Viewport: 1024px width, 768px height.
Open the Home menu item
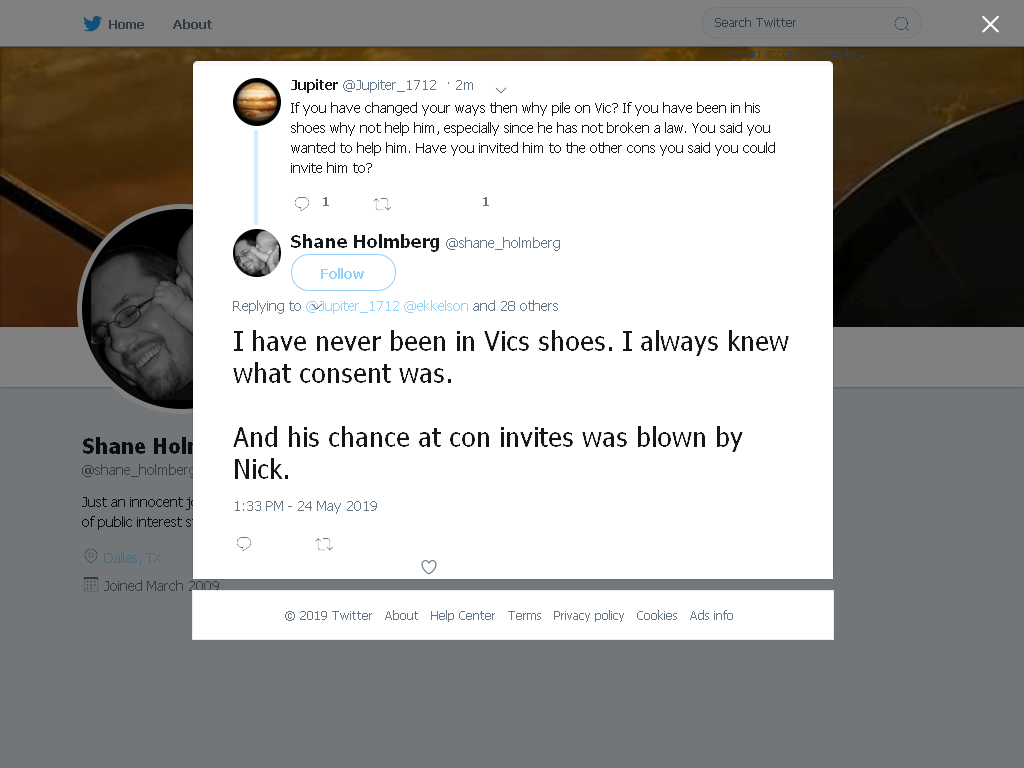tap(126, 24)
